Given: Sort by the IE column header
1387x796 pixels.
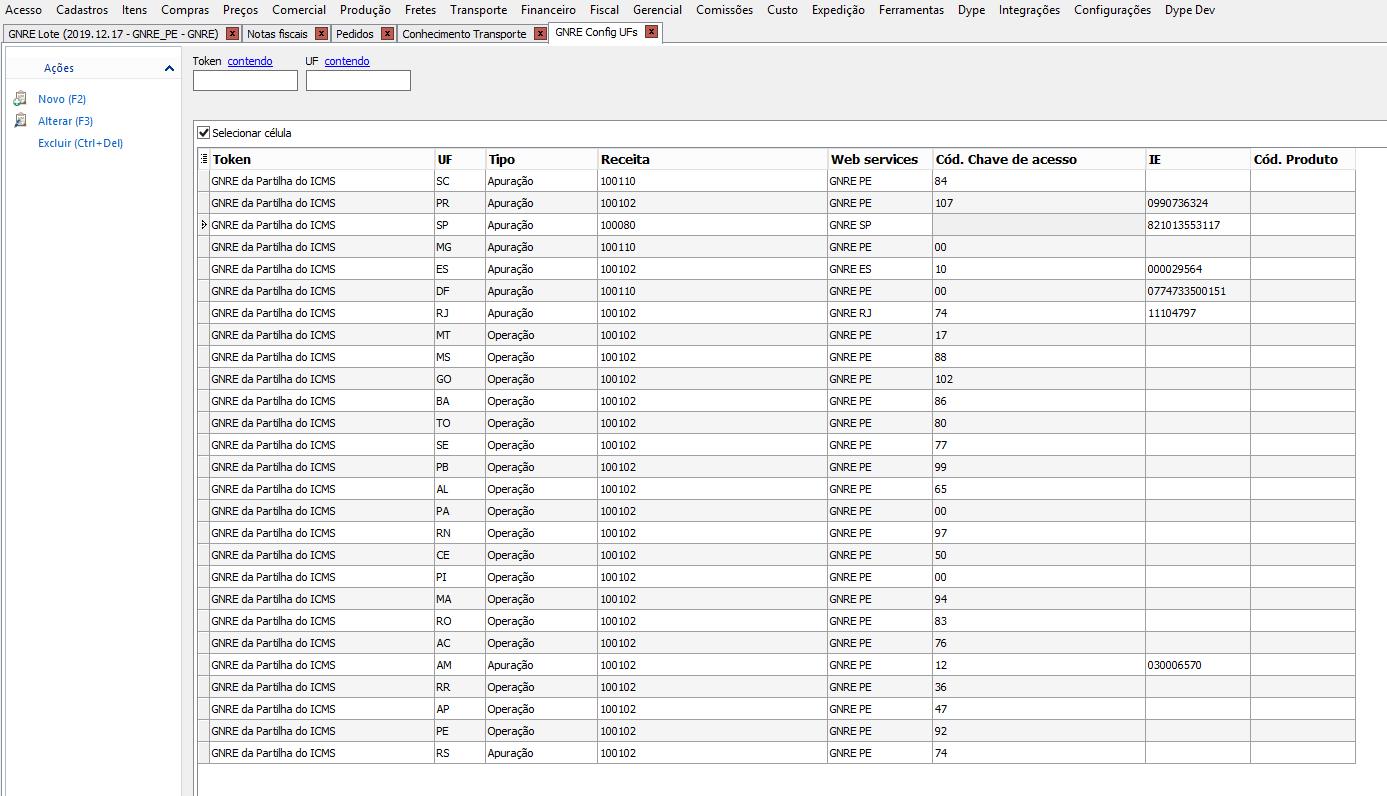Looking at the screenshot, I should pos(1198,159).
